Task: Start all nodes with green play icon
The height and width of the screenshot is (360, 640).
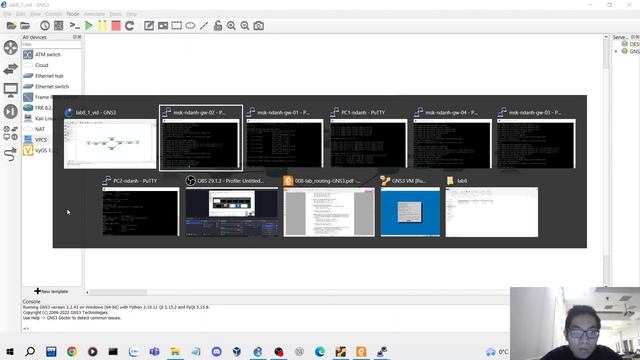Action: pyautogui.click(x=89, y=26)
